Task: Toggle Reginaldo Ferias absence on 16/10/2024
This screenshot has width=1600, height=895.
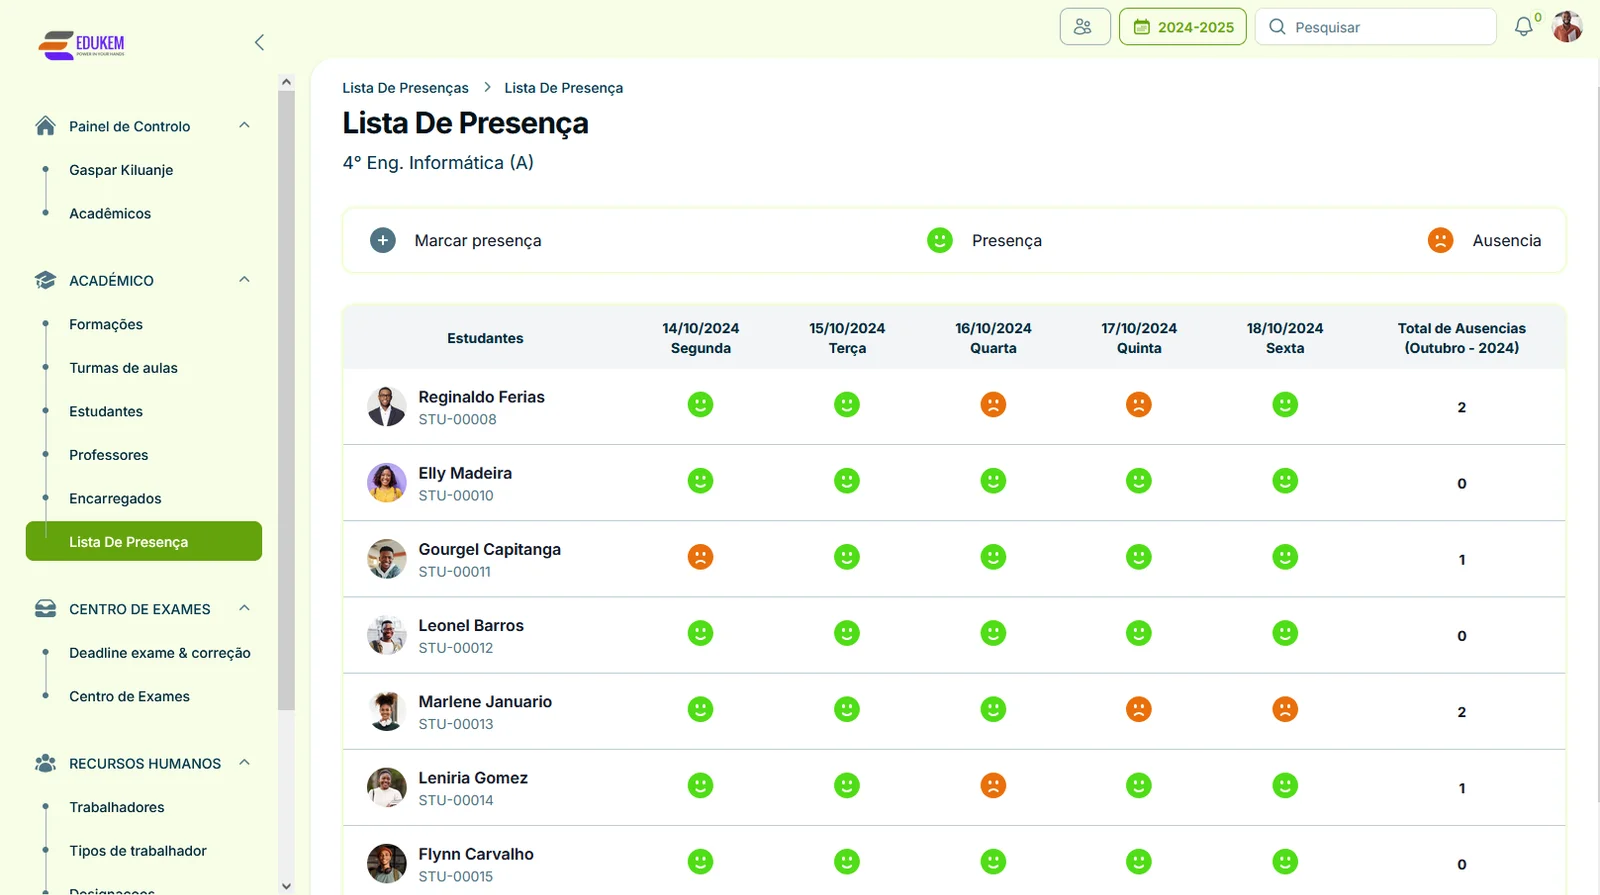Action: point(993,405)
